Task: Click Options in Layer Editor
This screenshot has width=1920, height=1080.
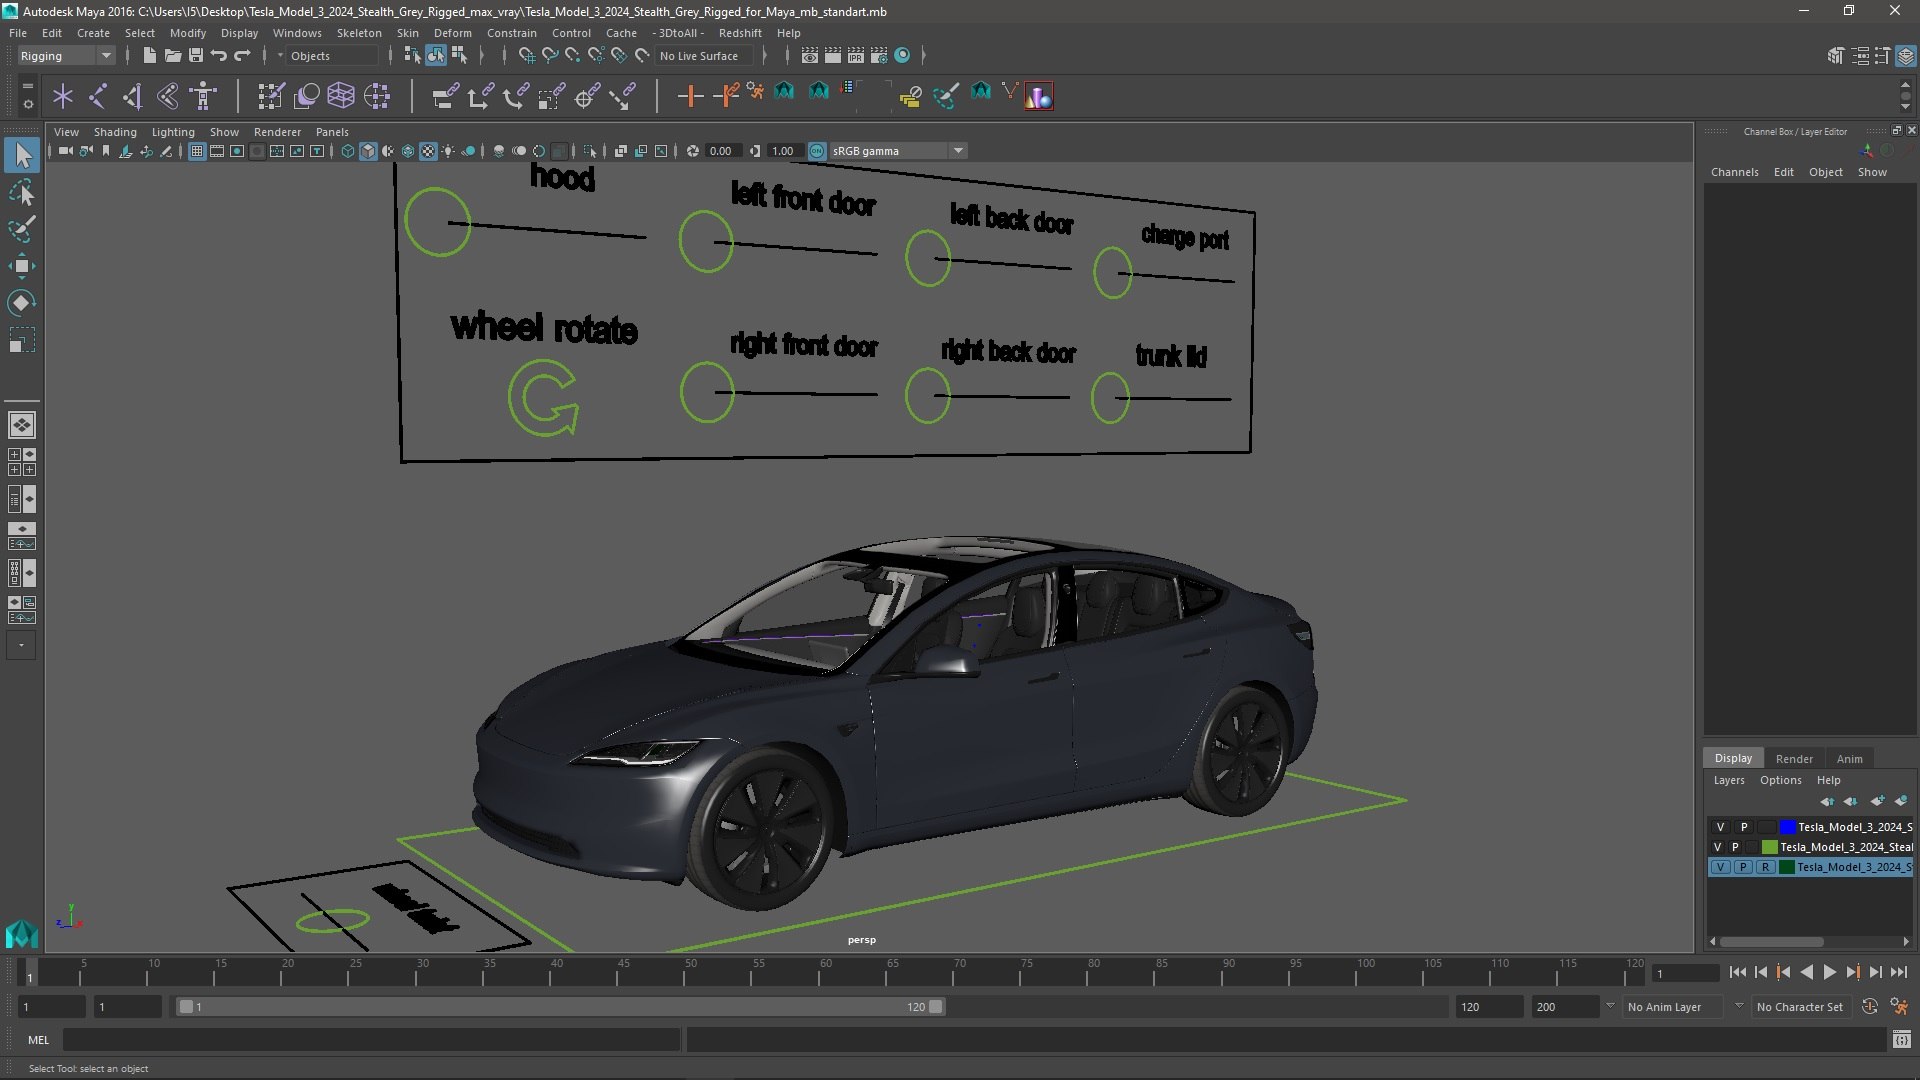Action: [1780, 780]
